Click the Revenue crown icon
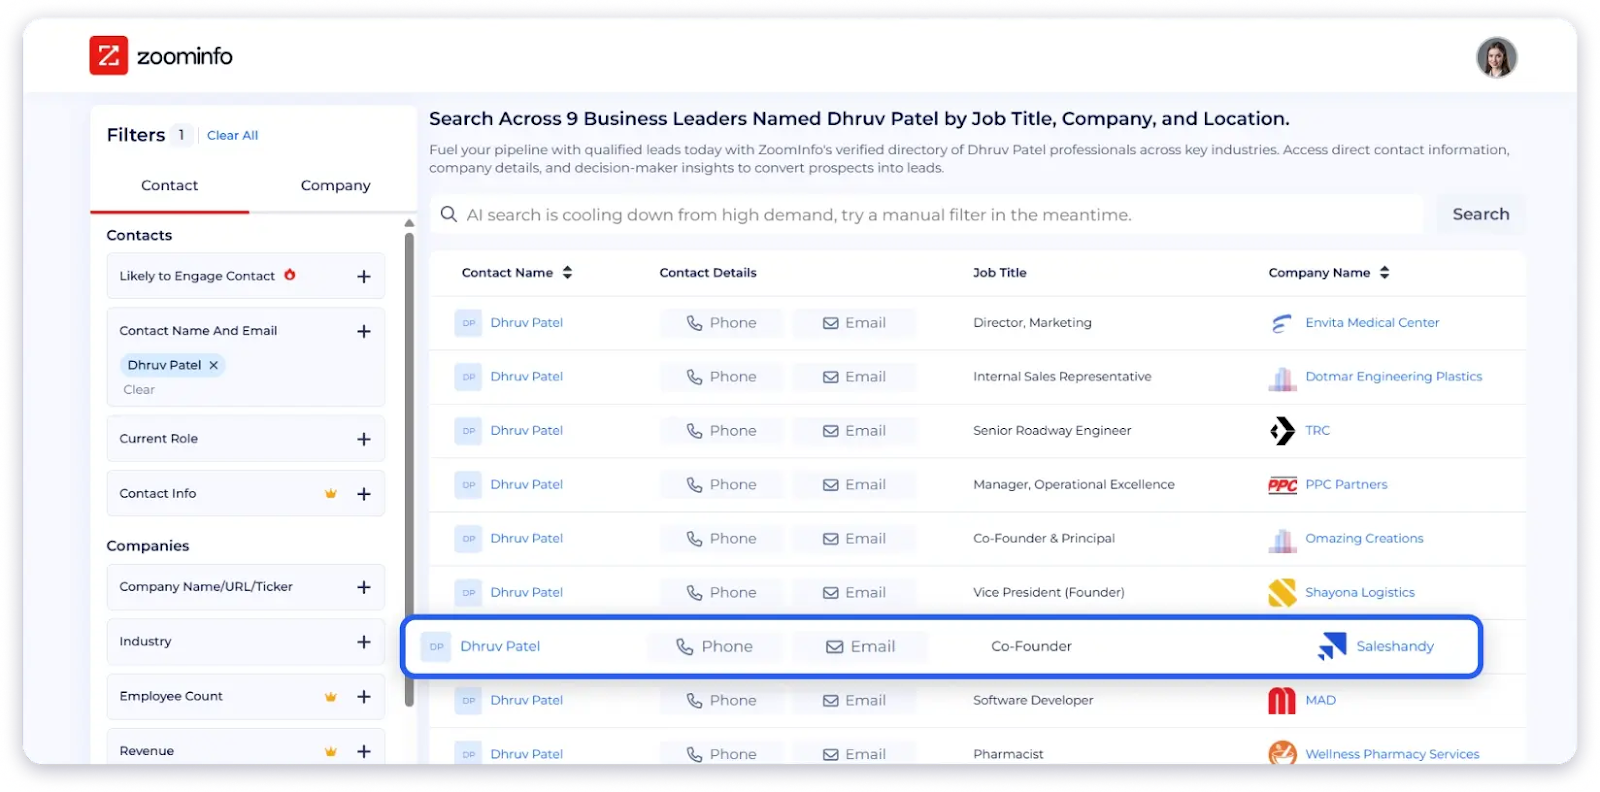1600x792 pixels. [x=330, y=751]
